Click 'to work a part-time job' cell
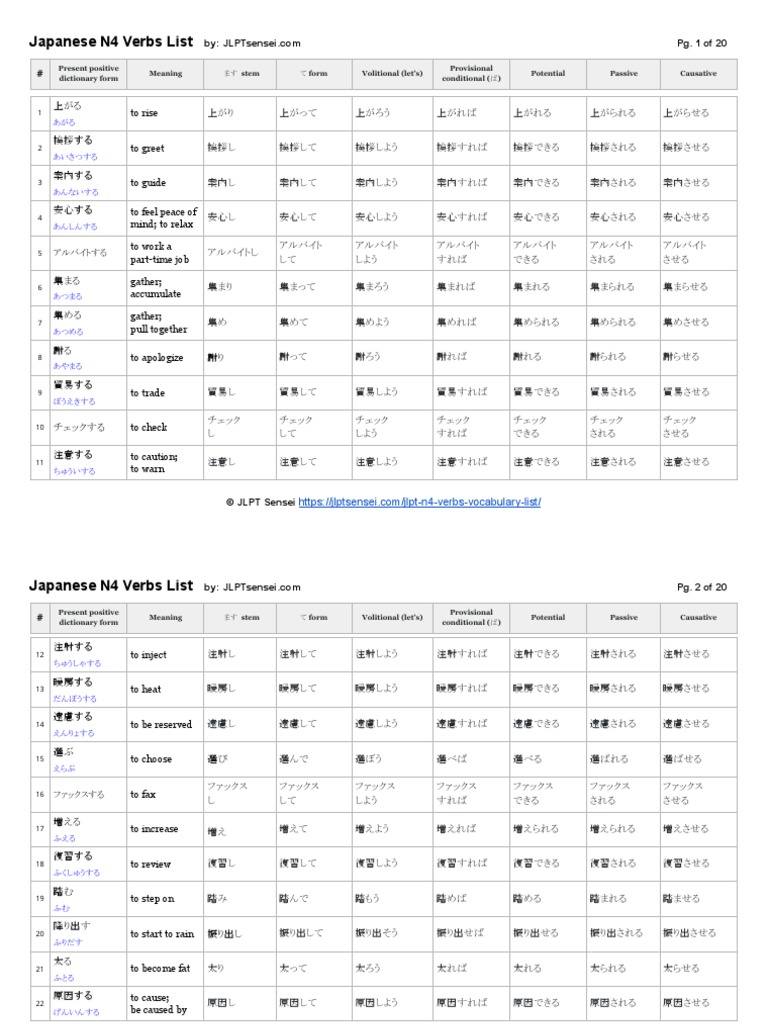Image resolution: width=768 pixels, height=1024 pixels. [x=165, y=253]
